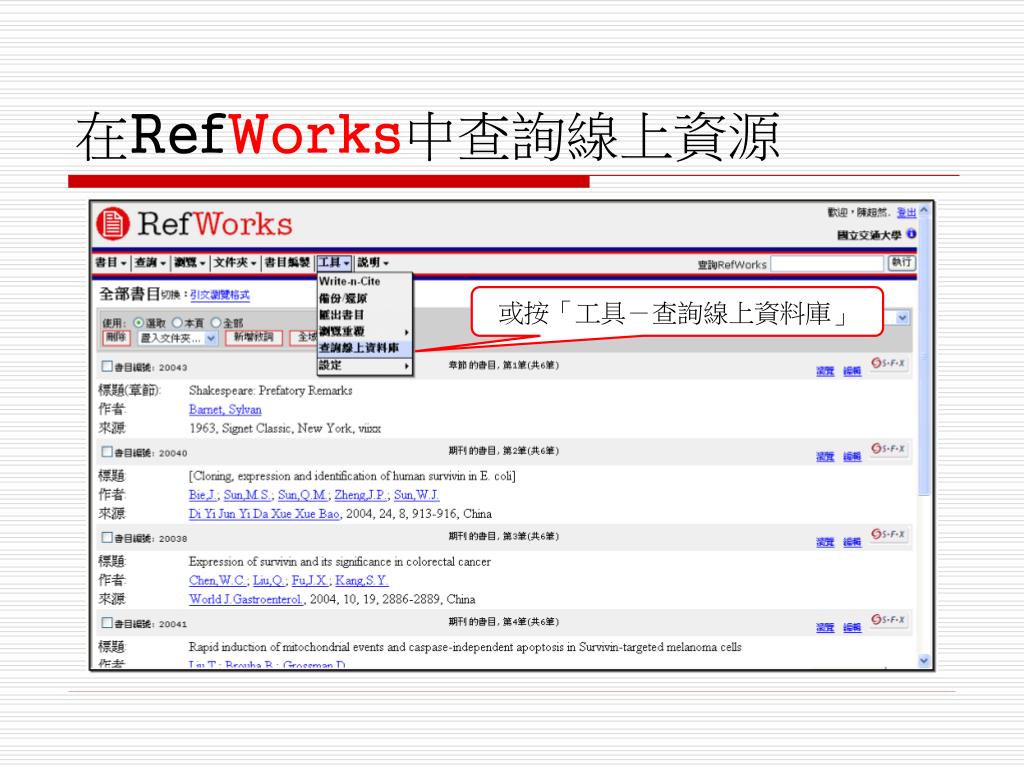Open the 瀏覽 dropdown menu

190,263
